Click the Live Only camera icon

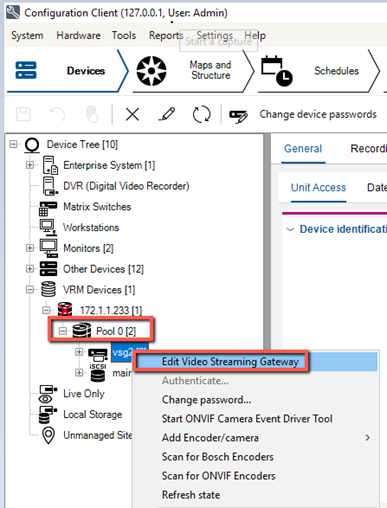coord(48,394)
